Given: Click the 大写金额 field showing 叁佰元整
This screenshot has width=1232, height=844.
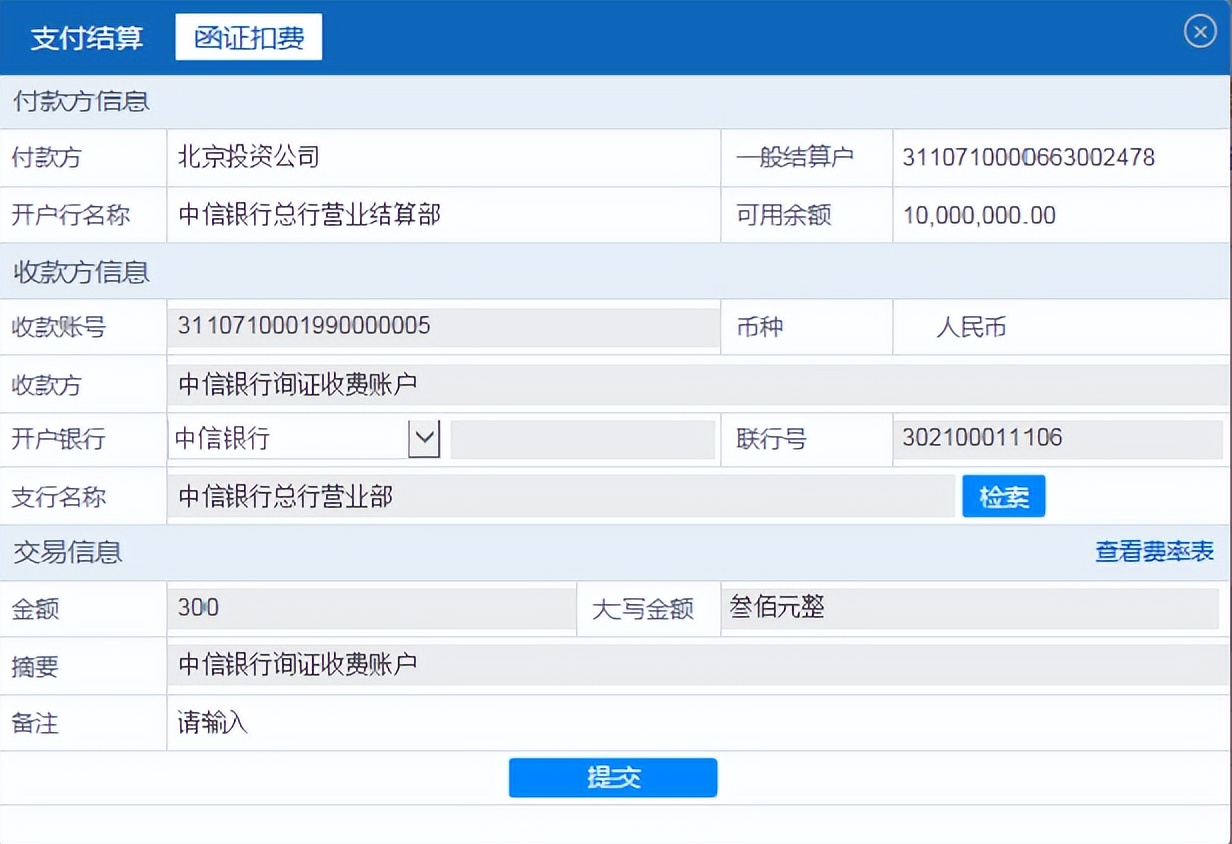Looking at the screenshot, I should coord(970,608).
